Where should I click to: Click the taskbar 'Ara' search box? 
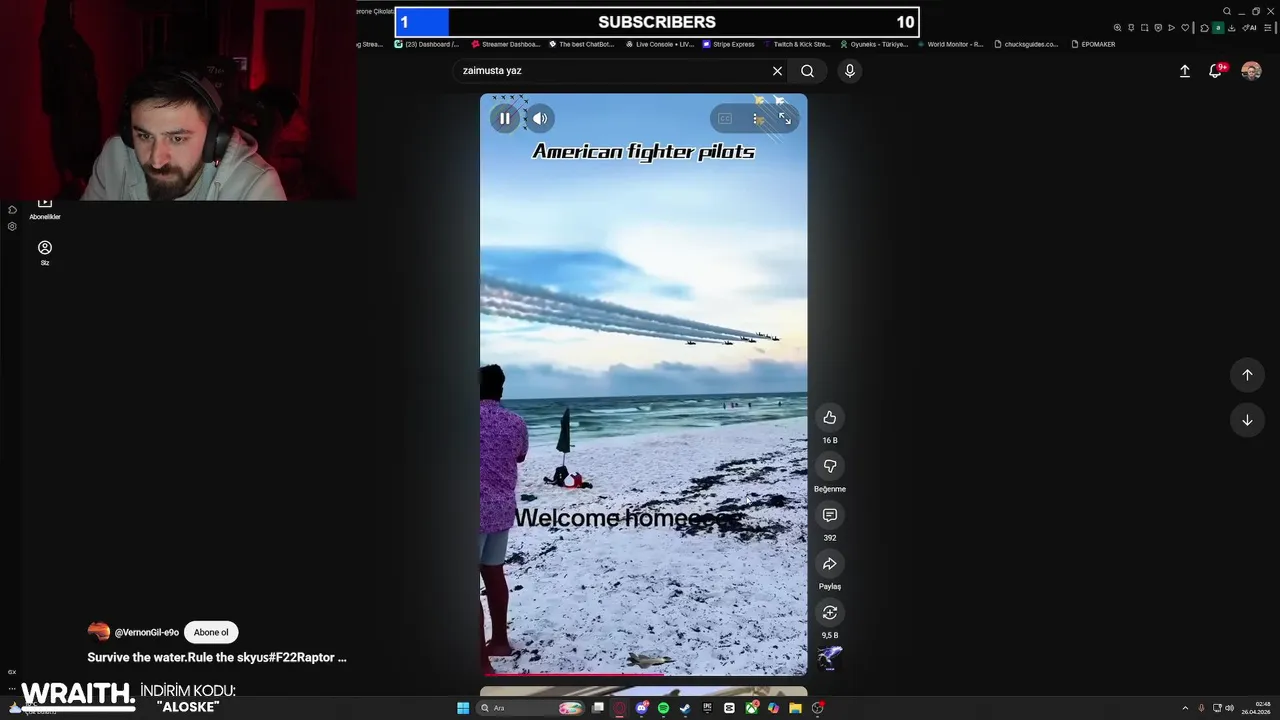[x=531, y=708]
